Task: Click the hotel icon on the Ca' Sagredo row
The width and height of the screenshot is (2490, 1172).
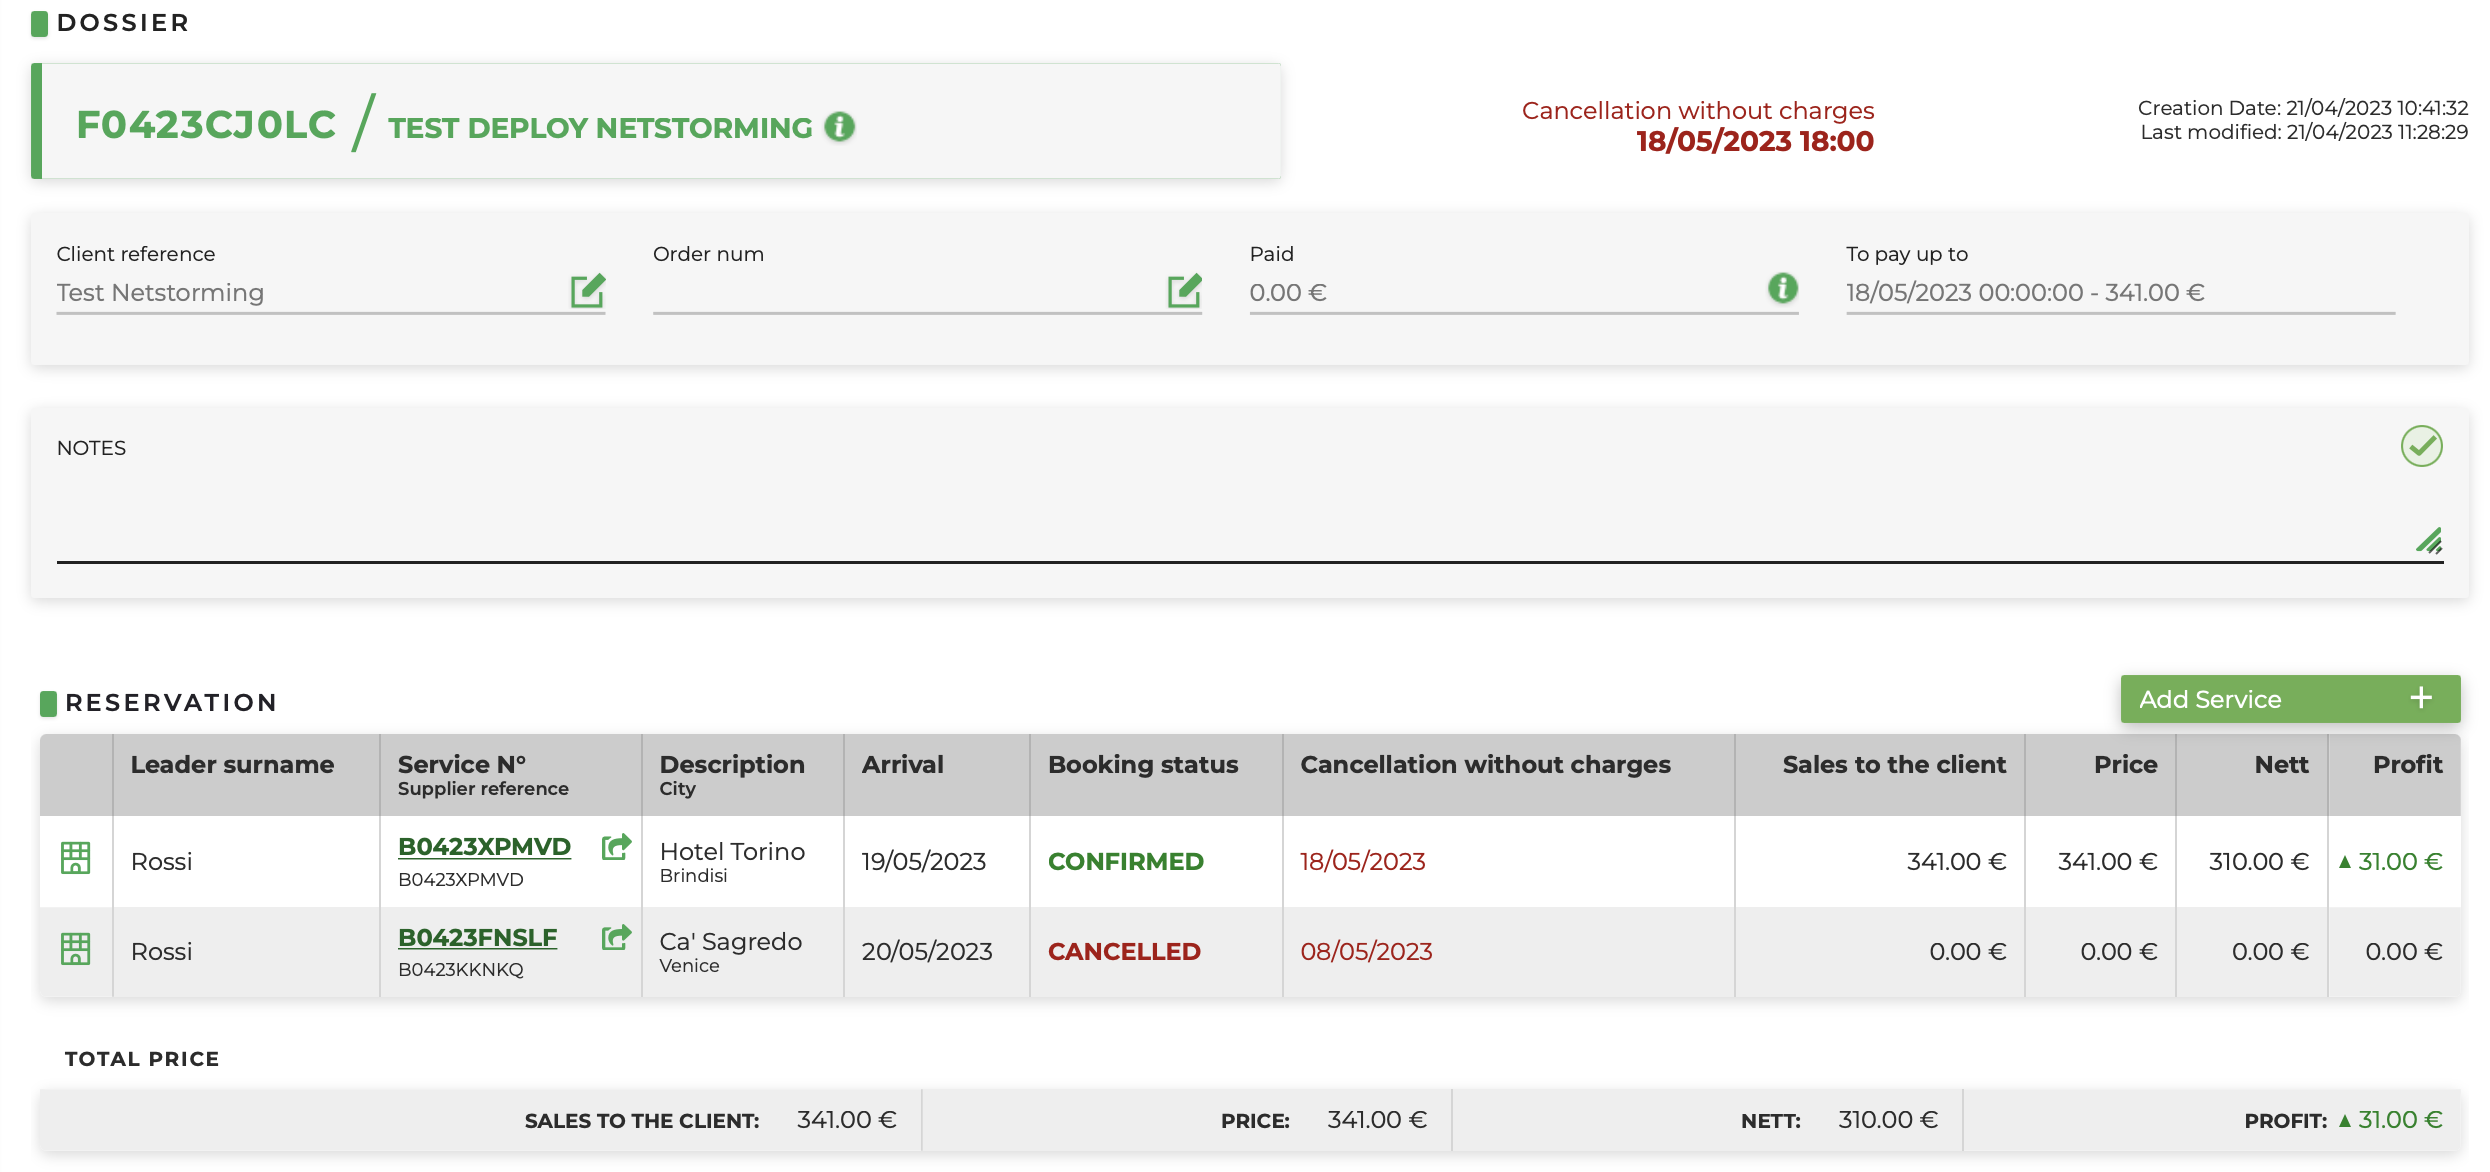Action: [x=76, y=948]
